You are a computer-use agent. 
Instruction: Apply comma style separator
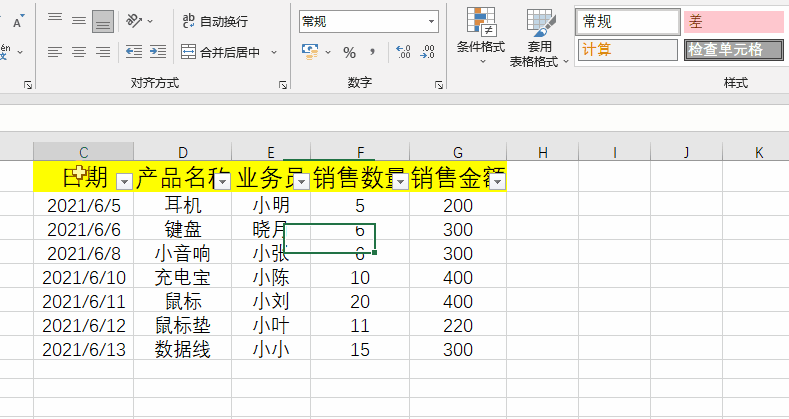pyautogui.click(x=373, y=52)
